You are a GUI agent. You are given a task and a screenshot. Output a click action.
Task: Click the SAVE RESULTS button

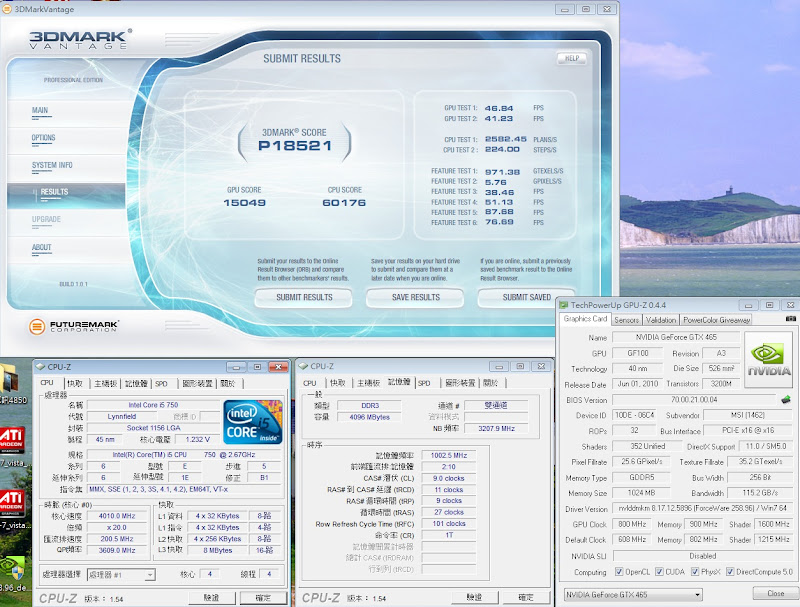point(416,297)
